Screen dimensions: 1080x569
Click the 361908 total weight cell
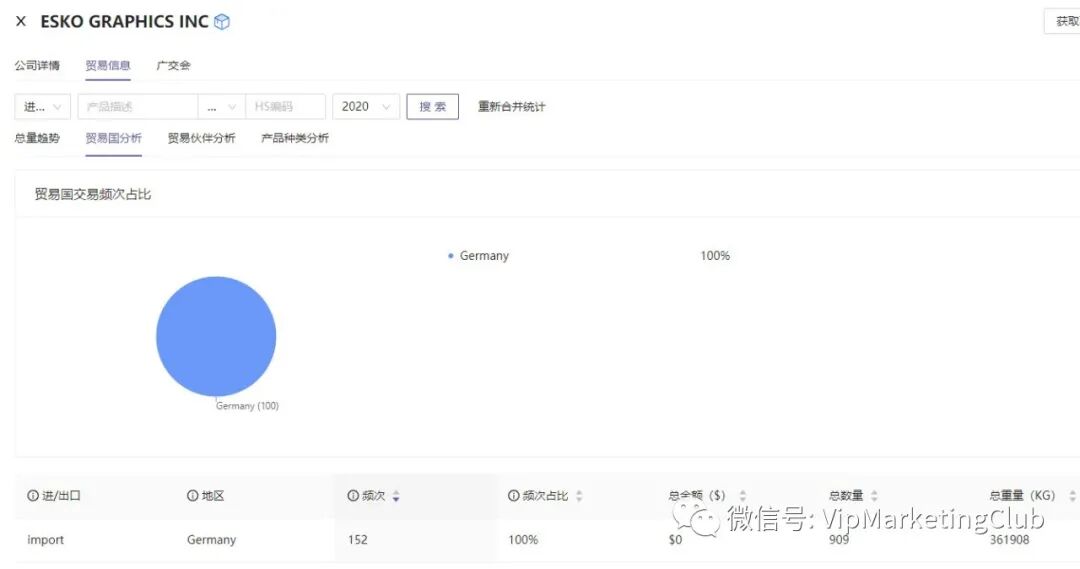pos(1009,540)
